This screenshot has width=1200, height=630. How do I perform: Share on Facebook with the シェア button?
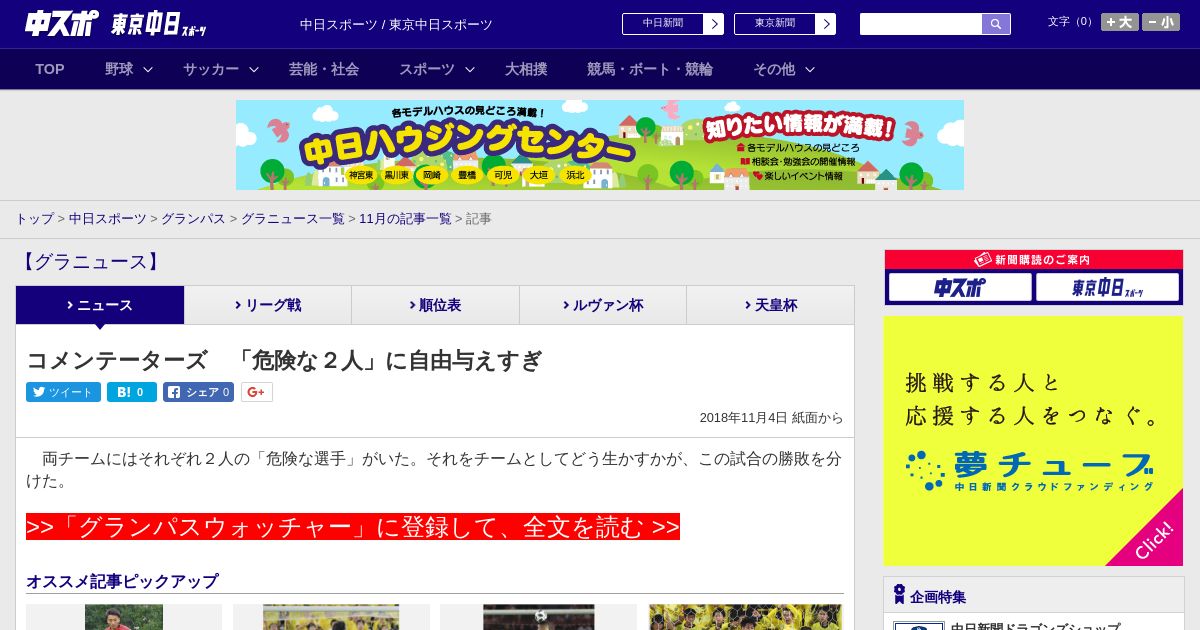point(198,392)
